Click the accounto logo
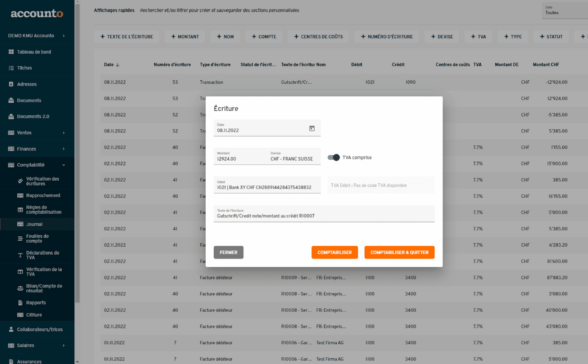Screen dimensions: 588x364 (x=37, y=13)
